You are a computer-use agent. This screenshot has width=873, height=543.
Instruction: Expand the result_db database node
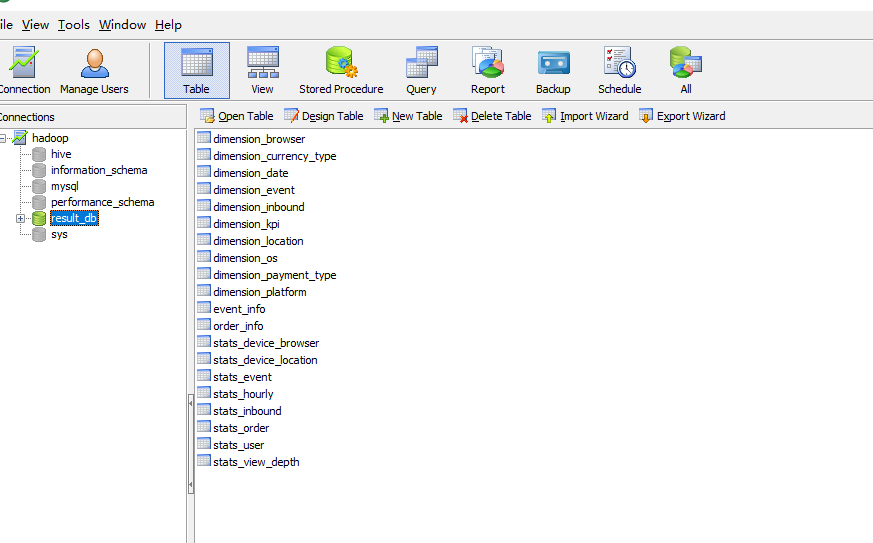[21, 218]
